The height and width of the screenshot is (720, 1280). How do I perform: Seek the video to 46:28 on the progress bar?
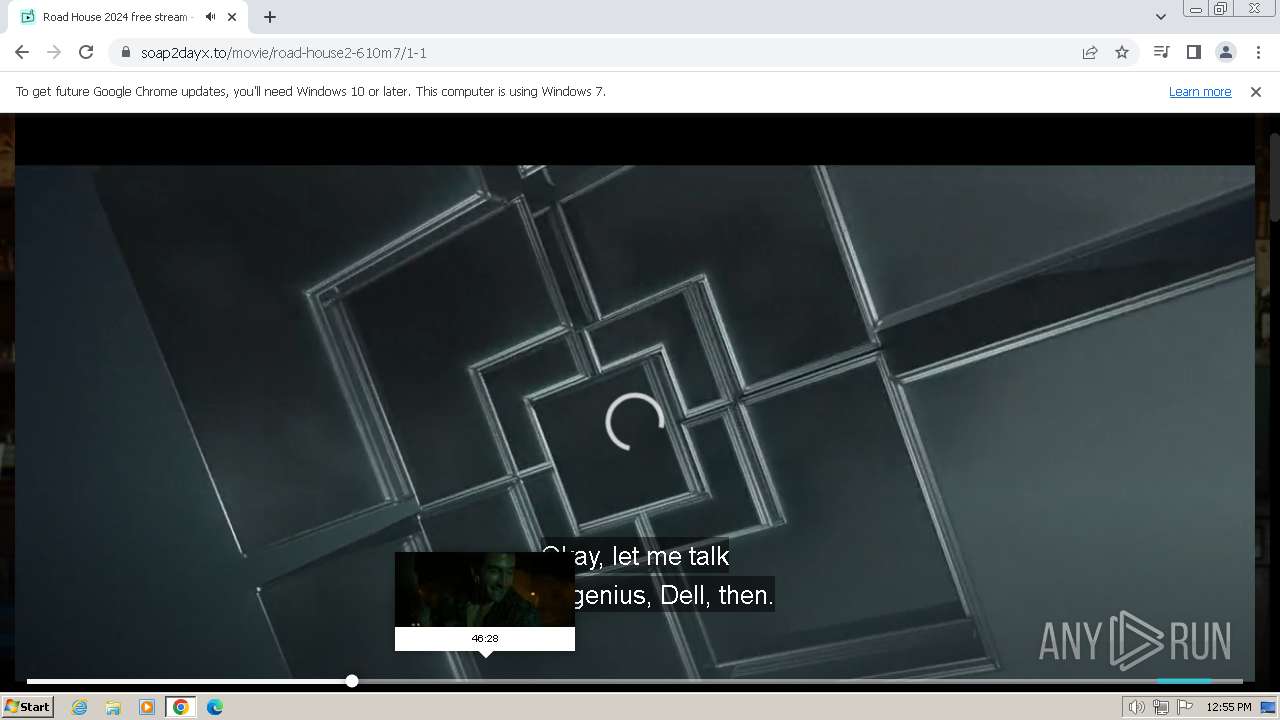(x=486, y=681)
